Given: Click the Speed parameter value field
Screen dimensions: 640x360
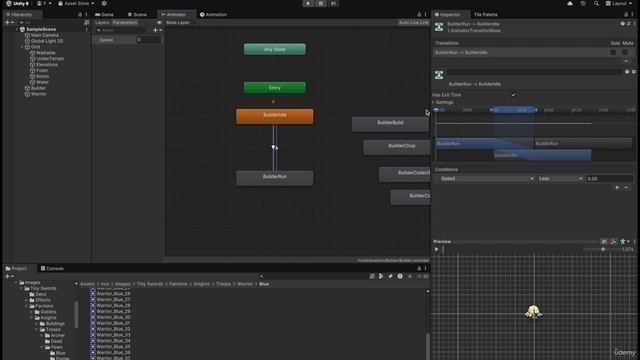Looking at the screenshot, I should pyautogui.click(x=149, y=40).
